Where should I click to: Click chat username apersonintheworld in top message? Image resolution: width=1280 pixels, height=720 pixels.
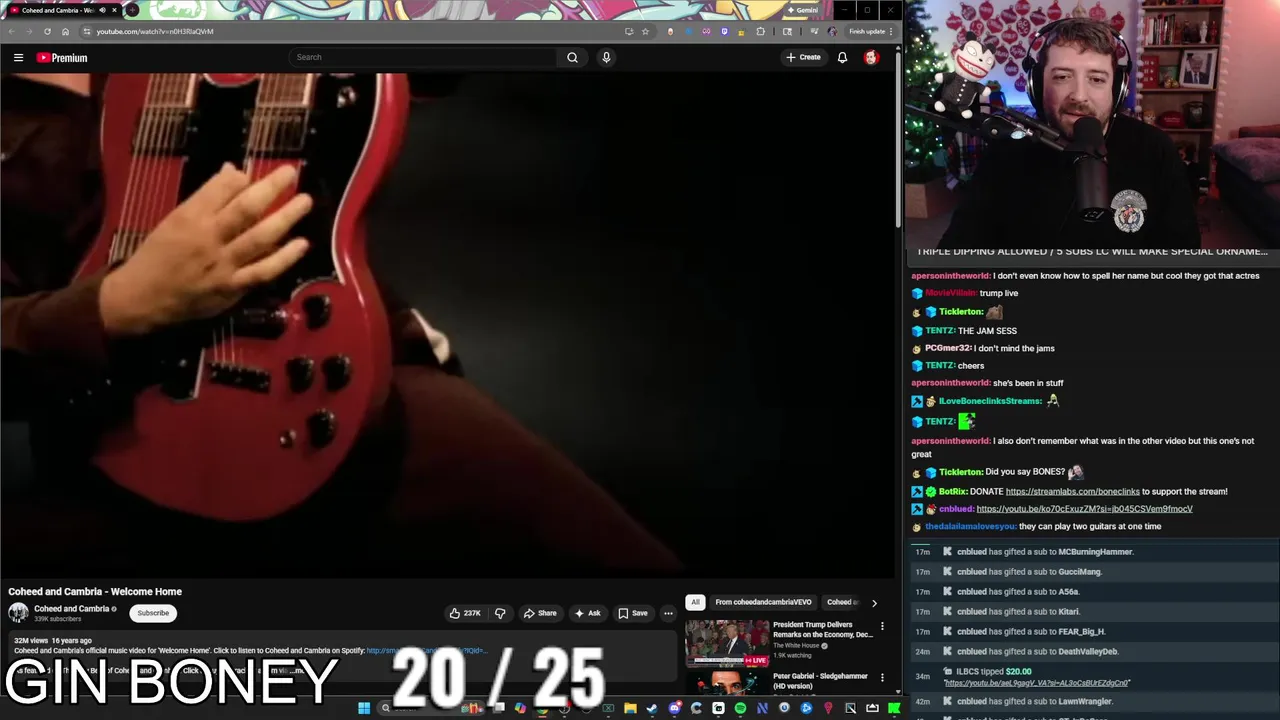(x=951, y=276)
